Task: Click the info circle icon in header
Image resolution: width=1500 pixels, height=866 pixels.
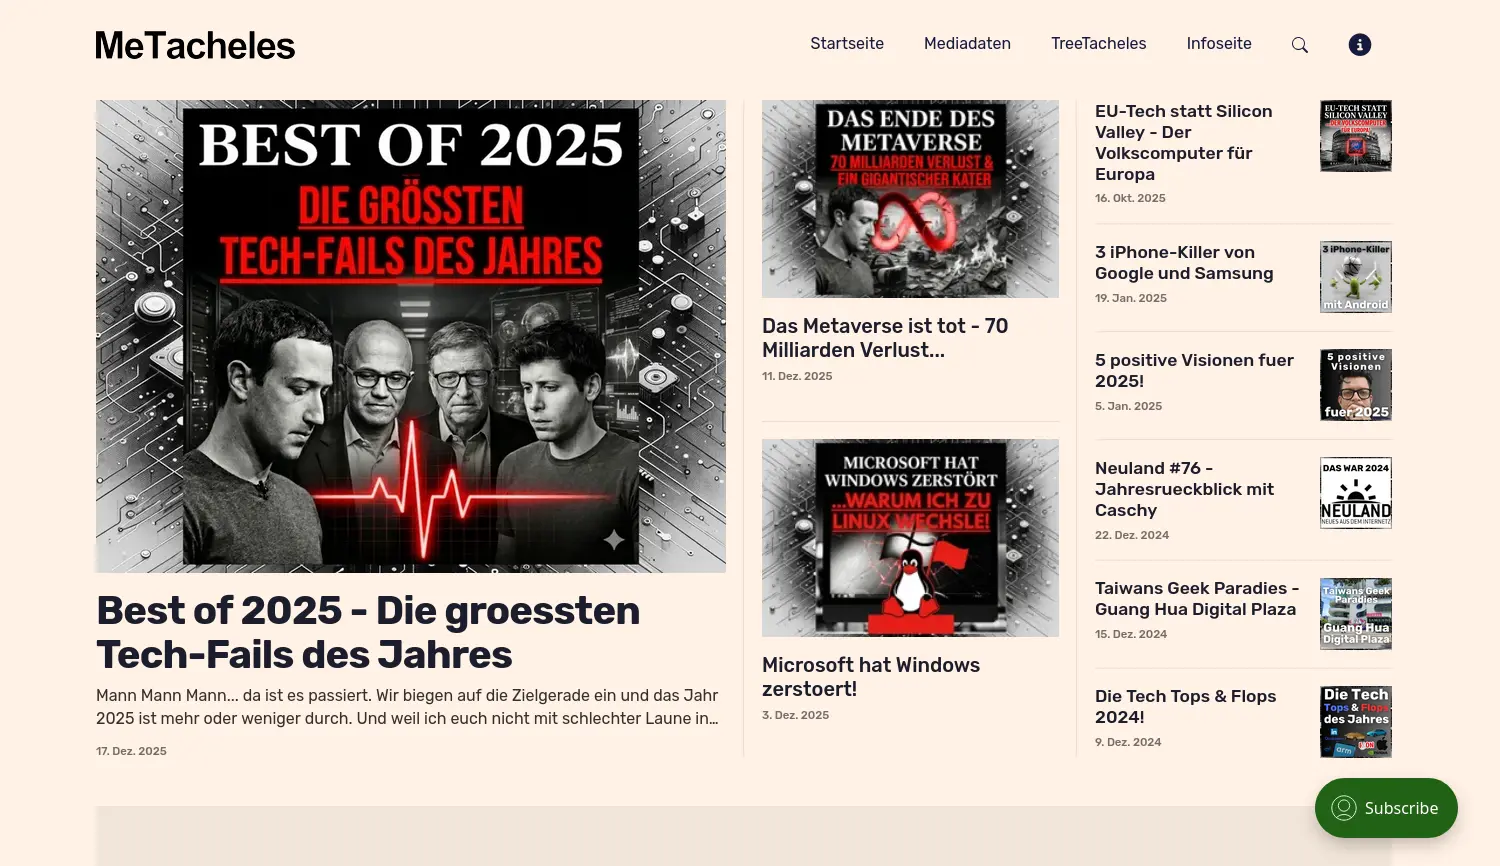Action: click(x=1360, y=44)
